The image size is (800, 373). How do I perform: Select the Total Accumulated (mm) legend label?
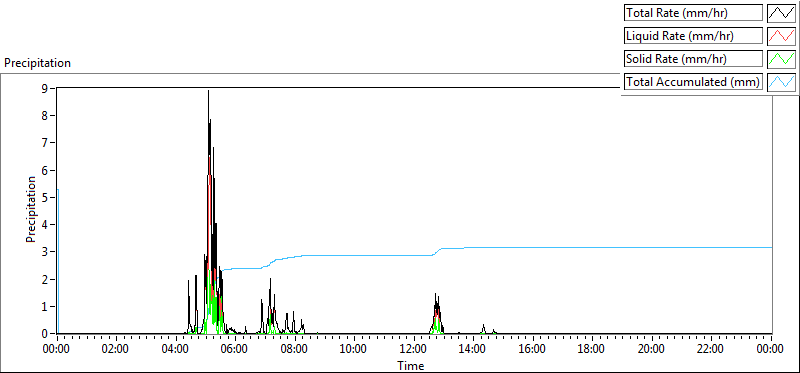coord(693,82)
